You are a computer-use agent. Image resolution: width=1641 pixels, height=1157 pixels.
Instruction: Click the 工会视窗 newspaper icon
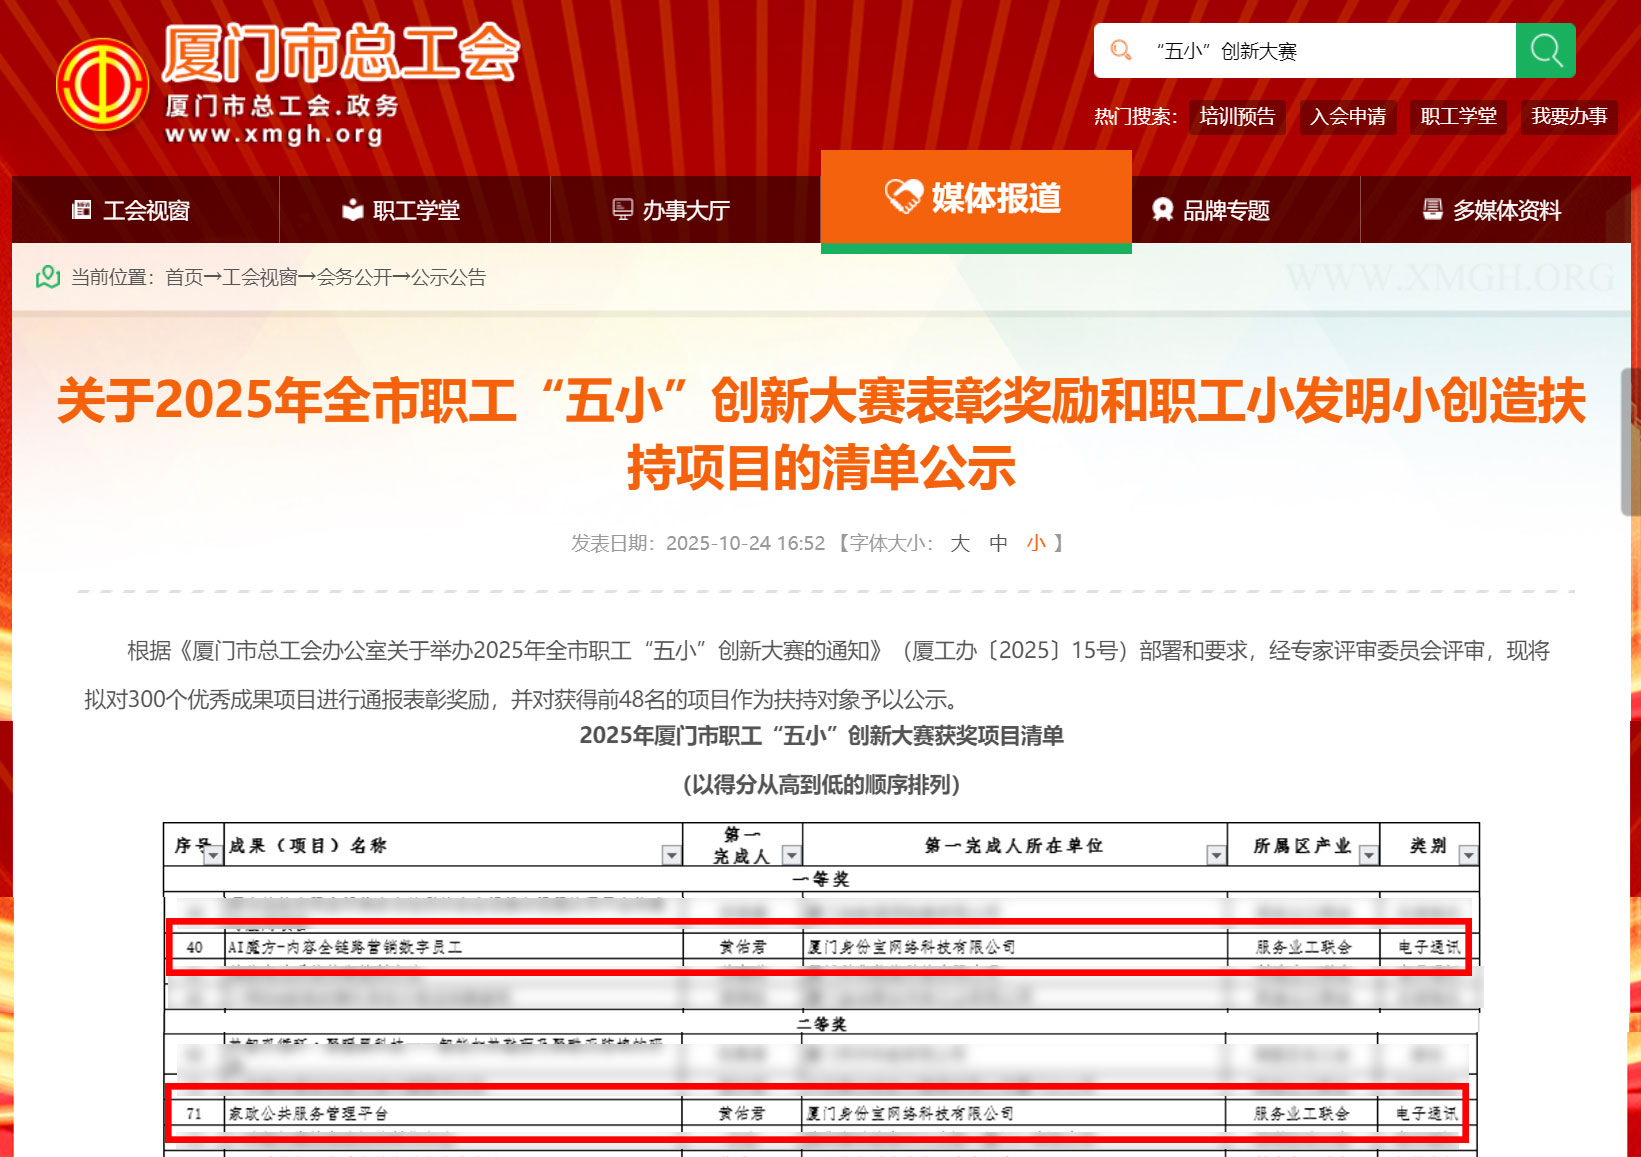(82, 210)
